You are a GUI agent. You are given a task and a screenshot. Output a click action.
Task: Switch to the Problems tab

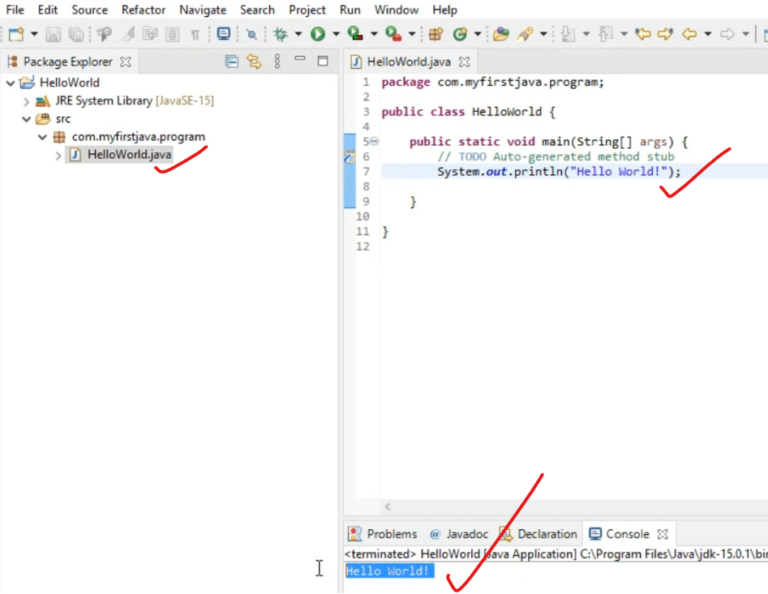[382, 534]
